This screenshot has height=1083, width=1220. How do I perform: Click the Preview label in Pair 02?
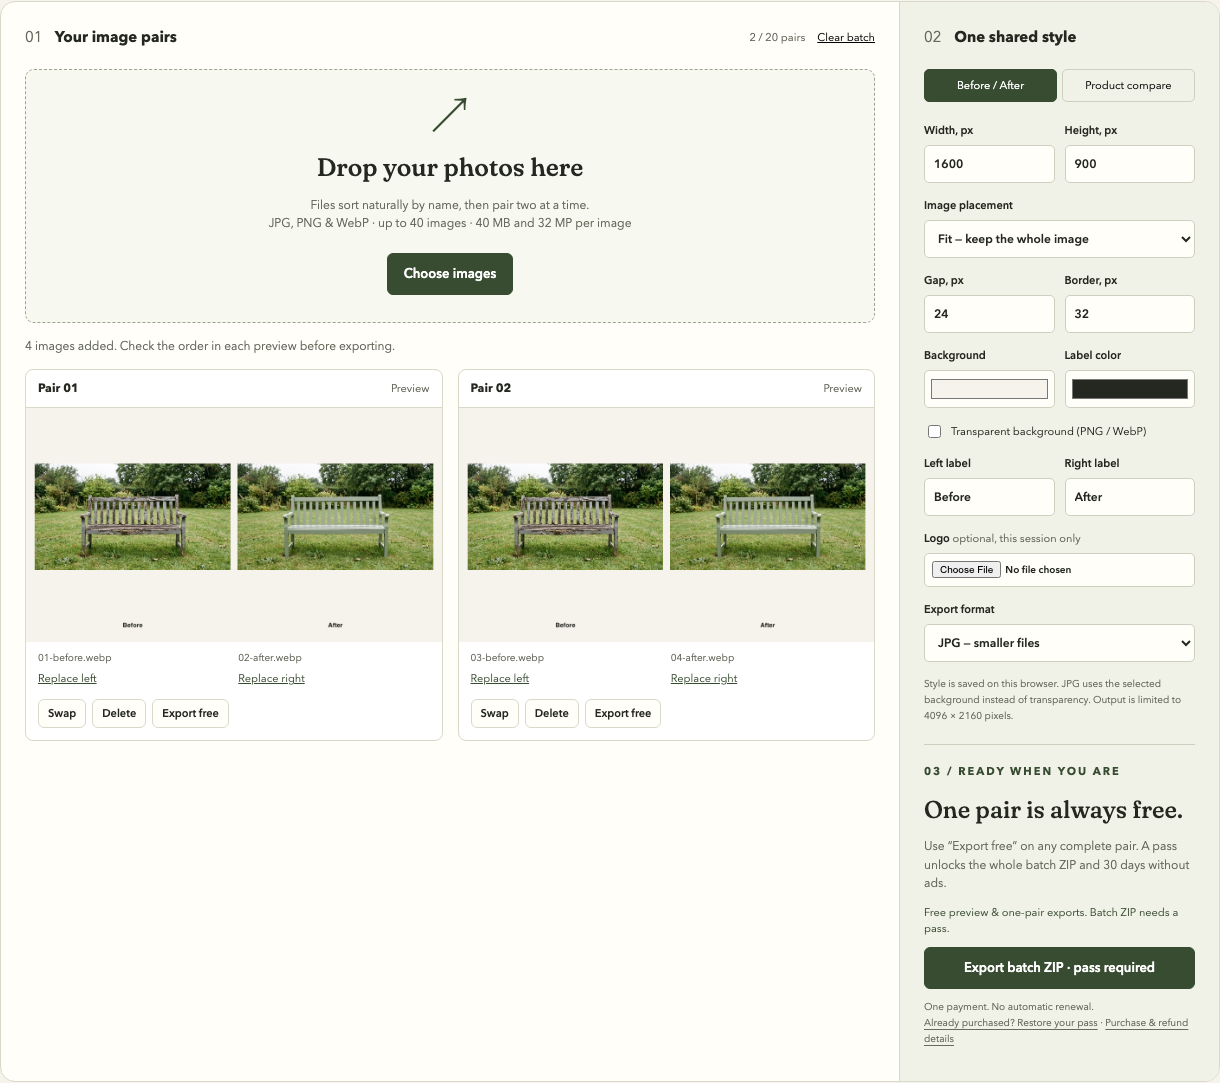842,388
